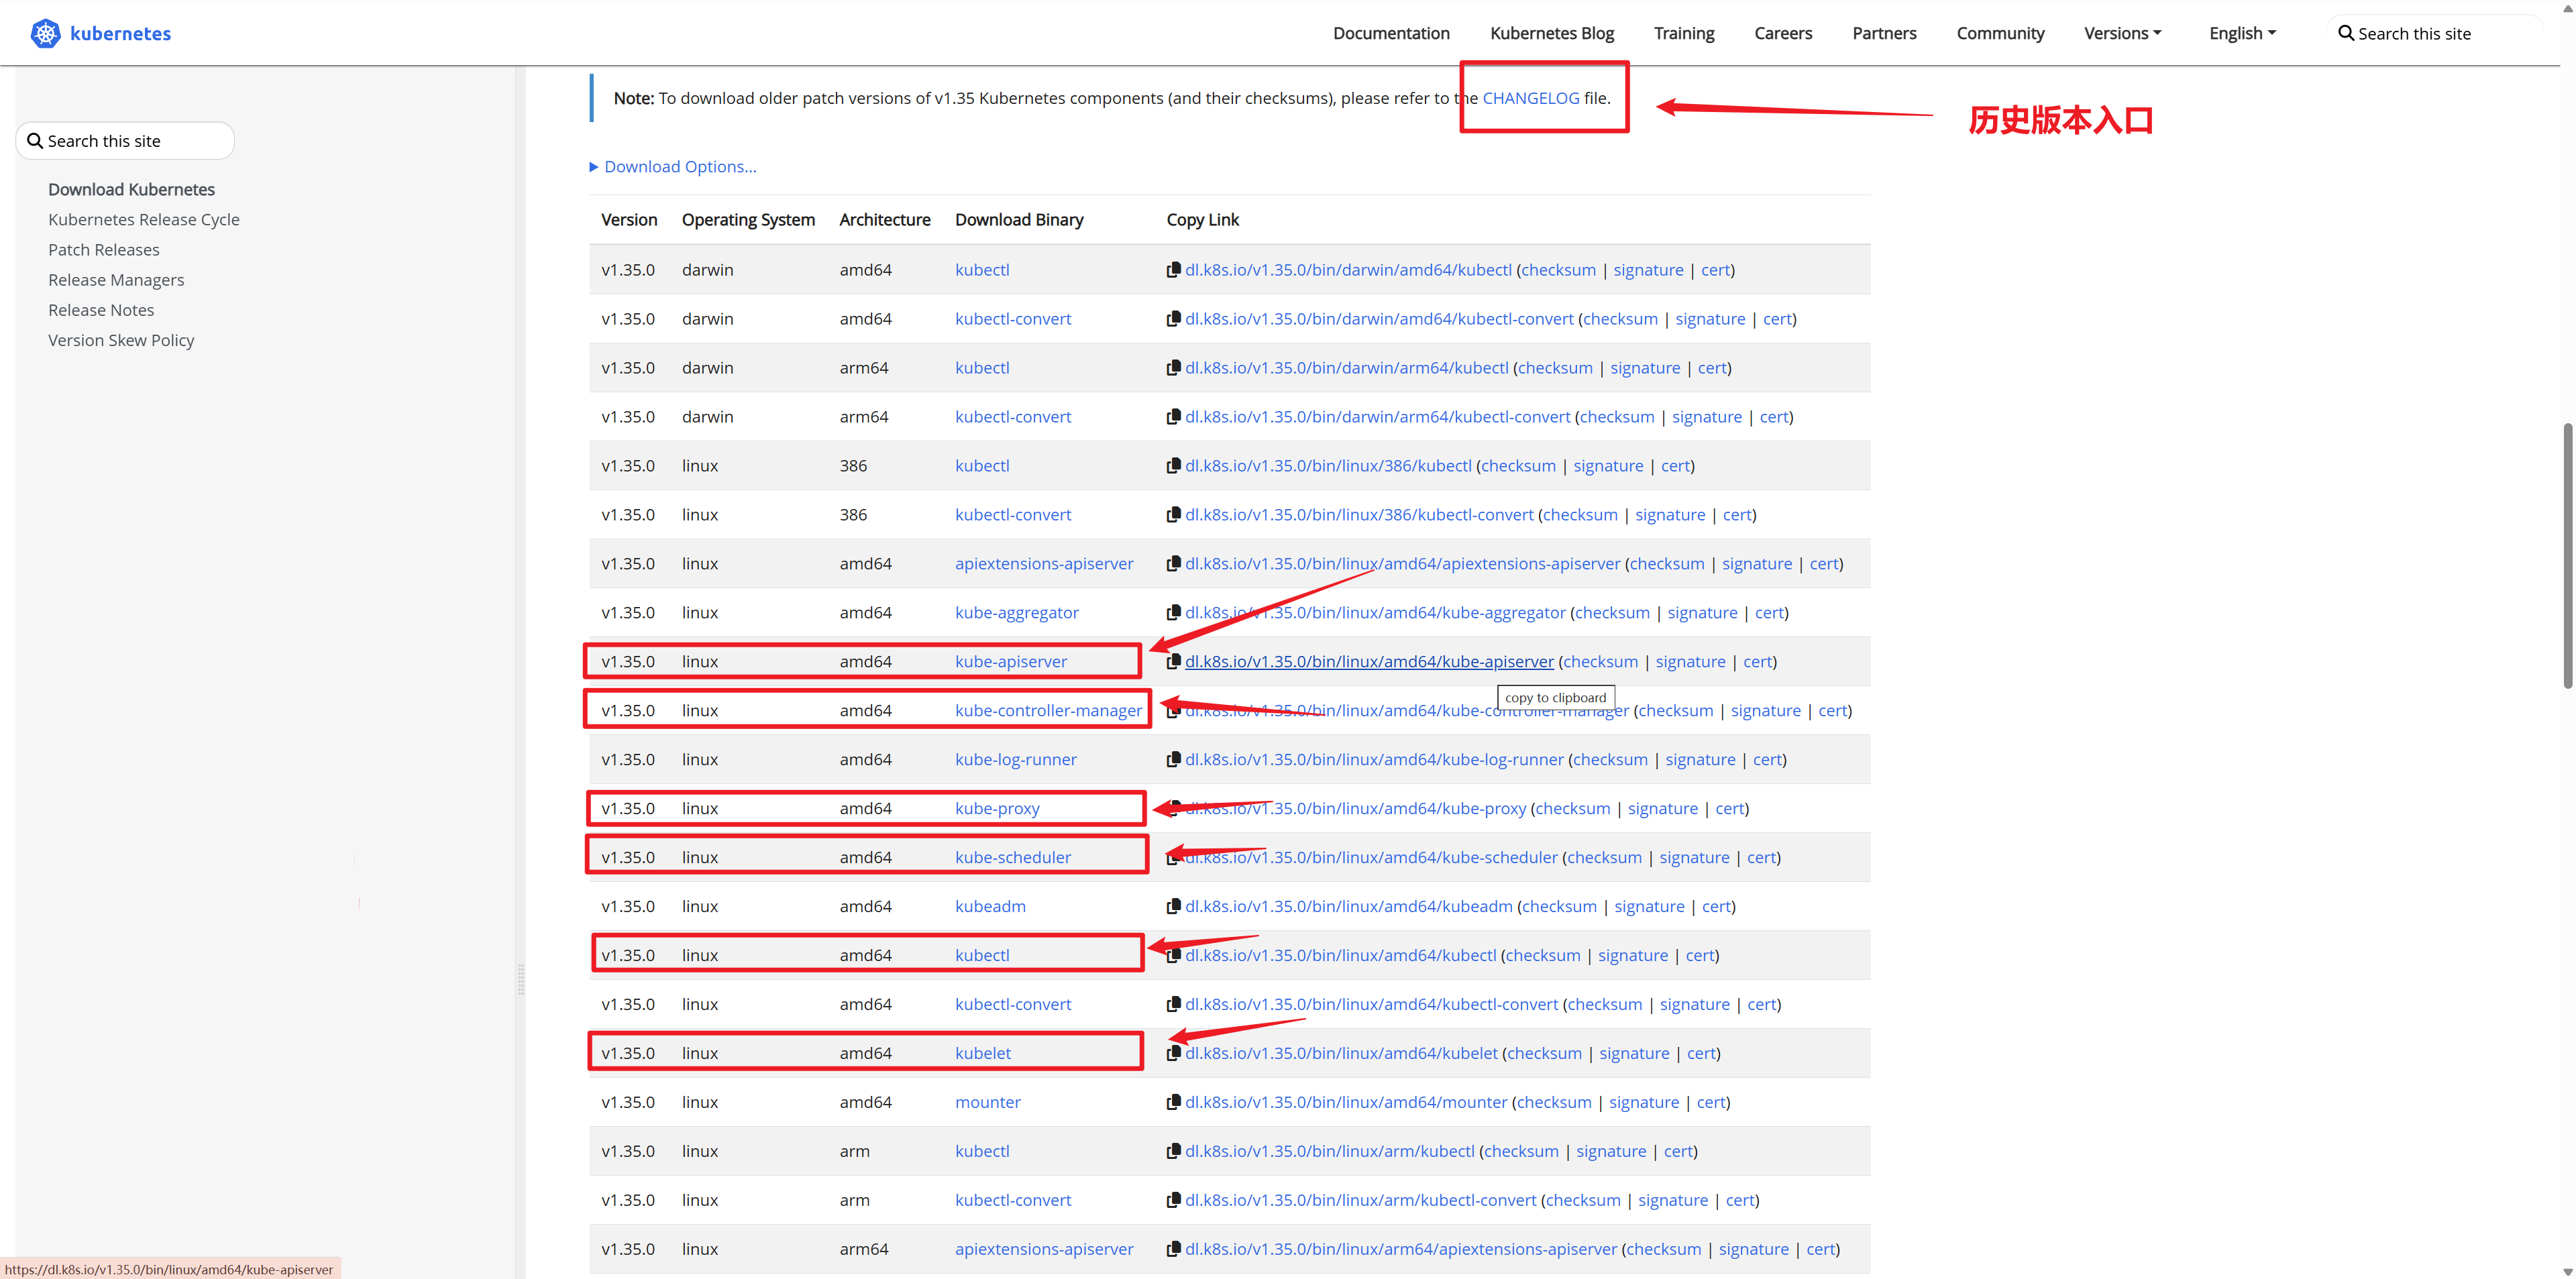The image size is (2576, 1279).
Task: Open the dl.k8s.io linux/amd64/kubelet URL link
Action: [1341, 1054]
